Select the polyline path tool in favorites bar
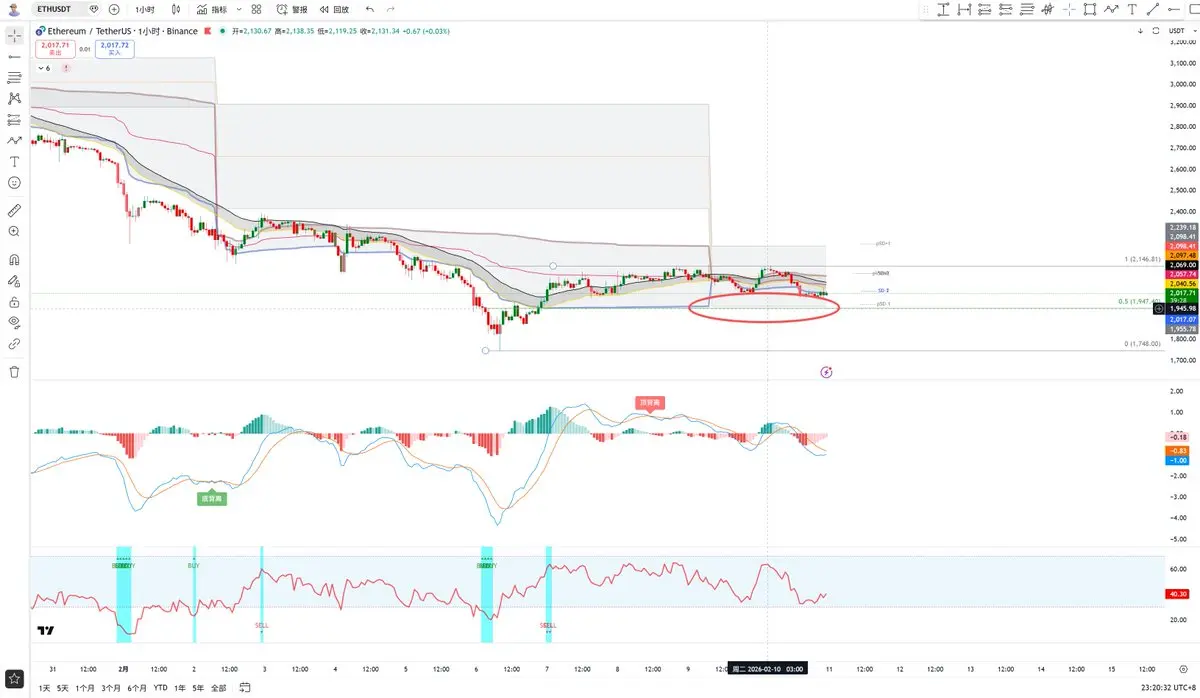The width and height of the screenshot is (1200, 698). pyautogui.click(x=1111, y=9)
